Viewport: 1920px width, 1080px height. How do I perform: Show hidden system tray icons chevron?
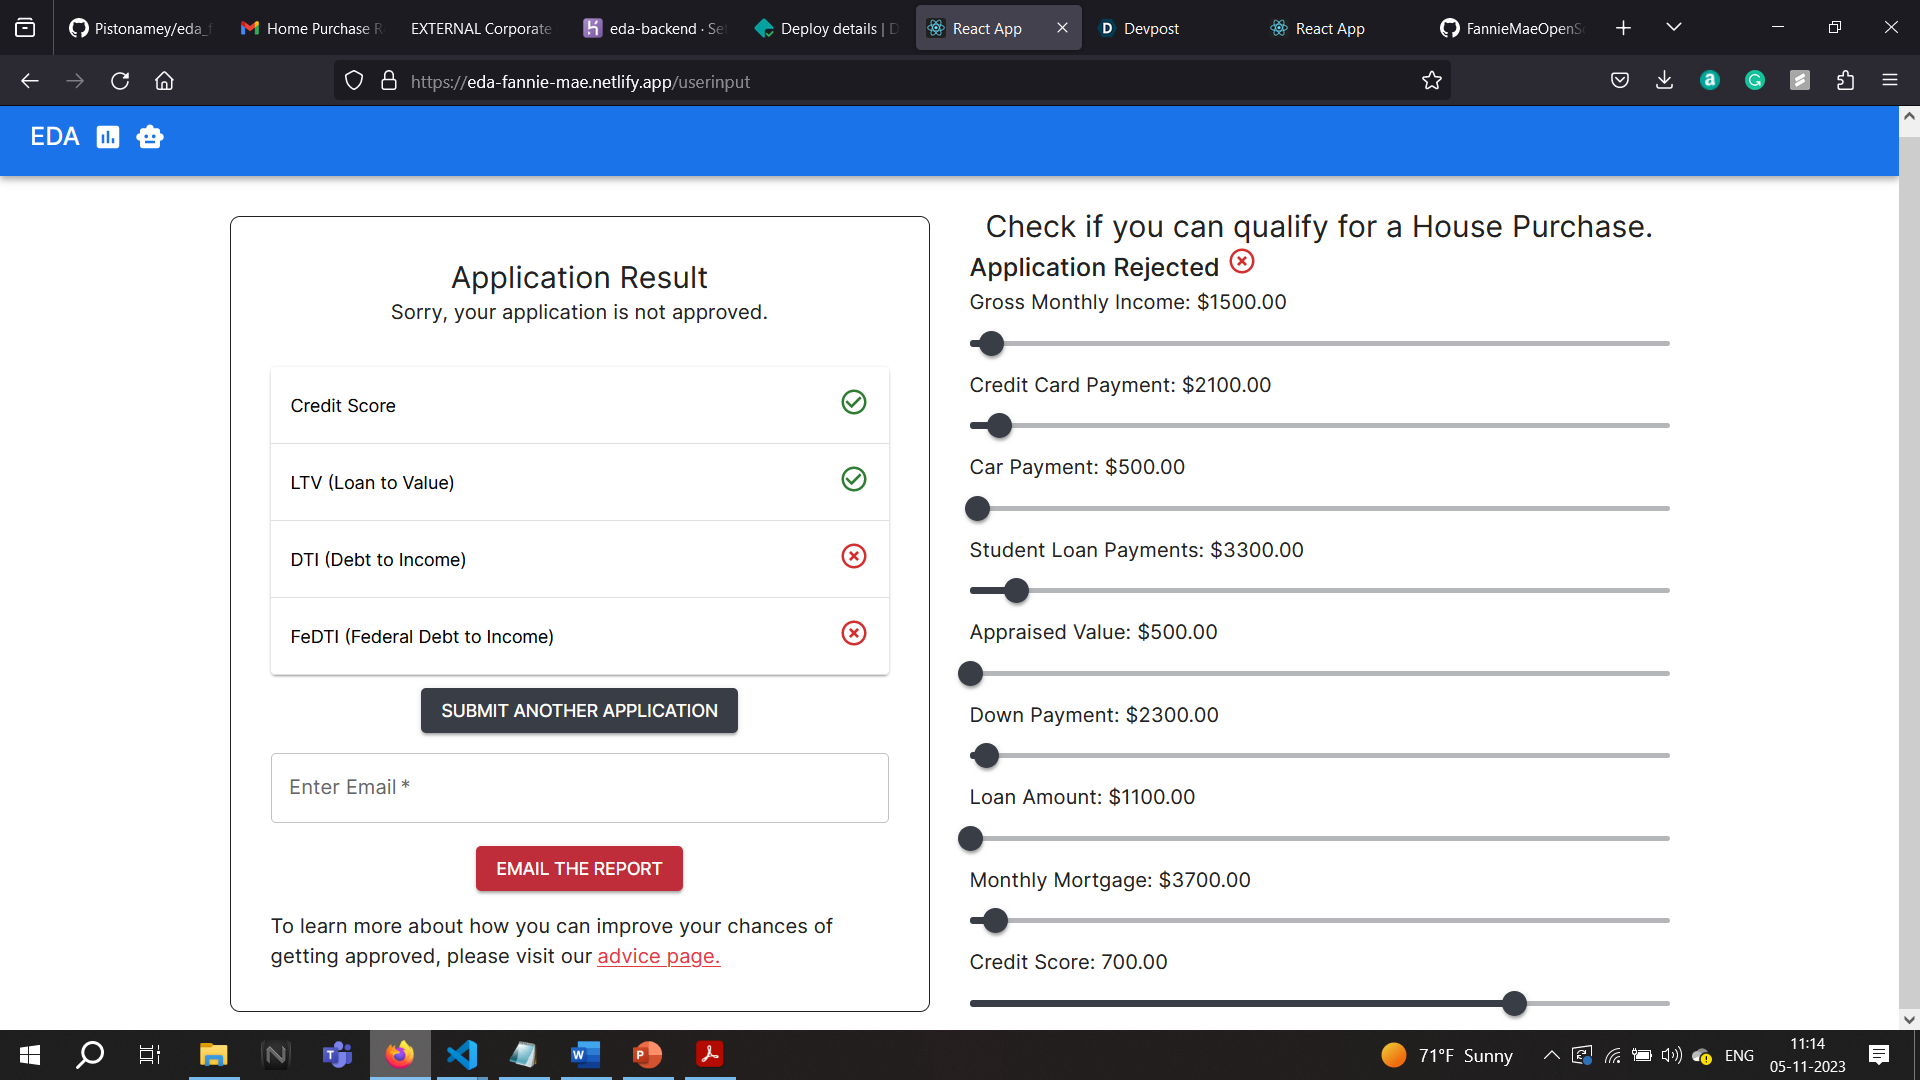coord(1551,1055)
